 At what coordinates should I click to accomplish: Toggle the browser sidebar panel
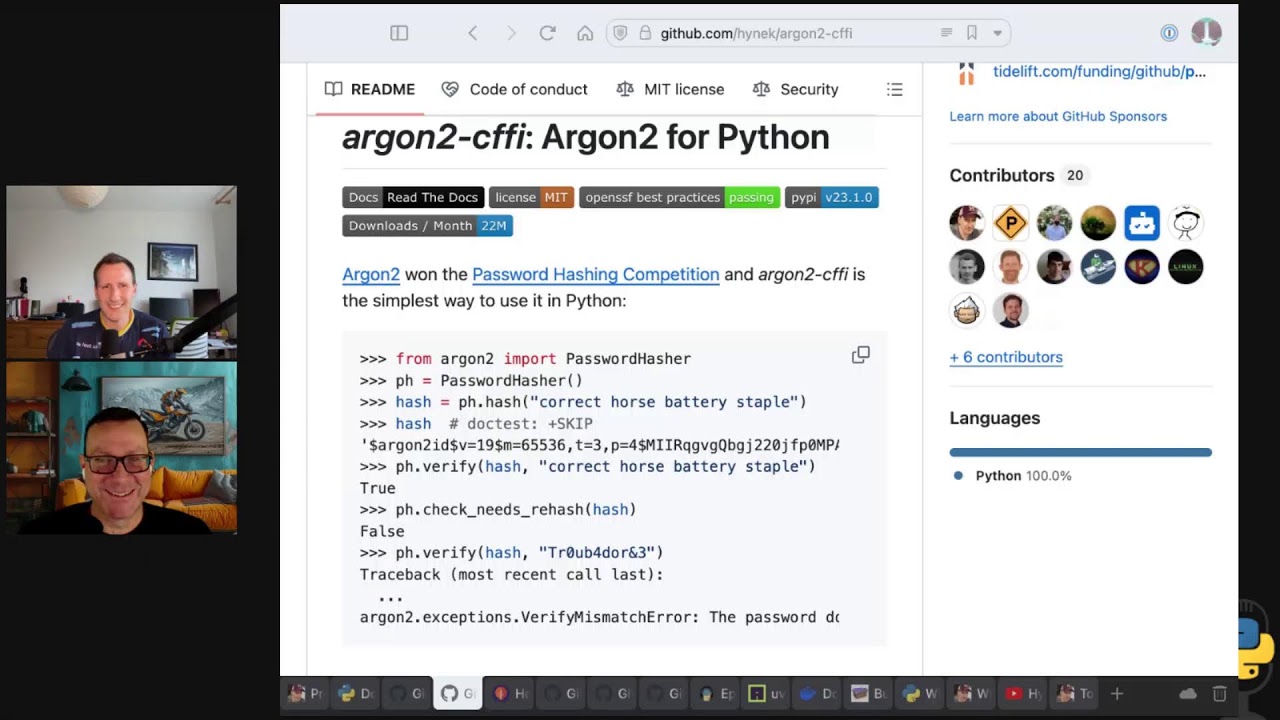coord(399,33)
